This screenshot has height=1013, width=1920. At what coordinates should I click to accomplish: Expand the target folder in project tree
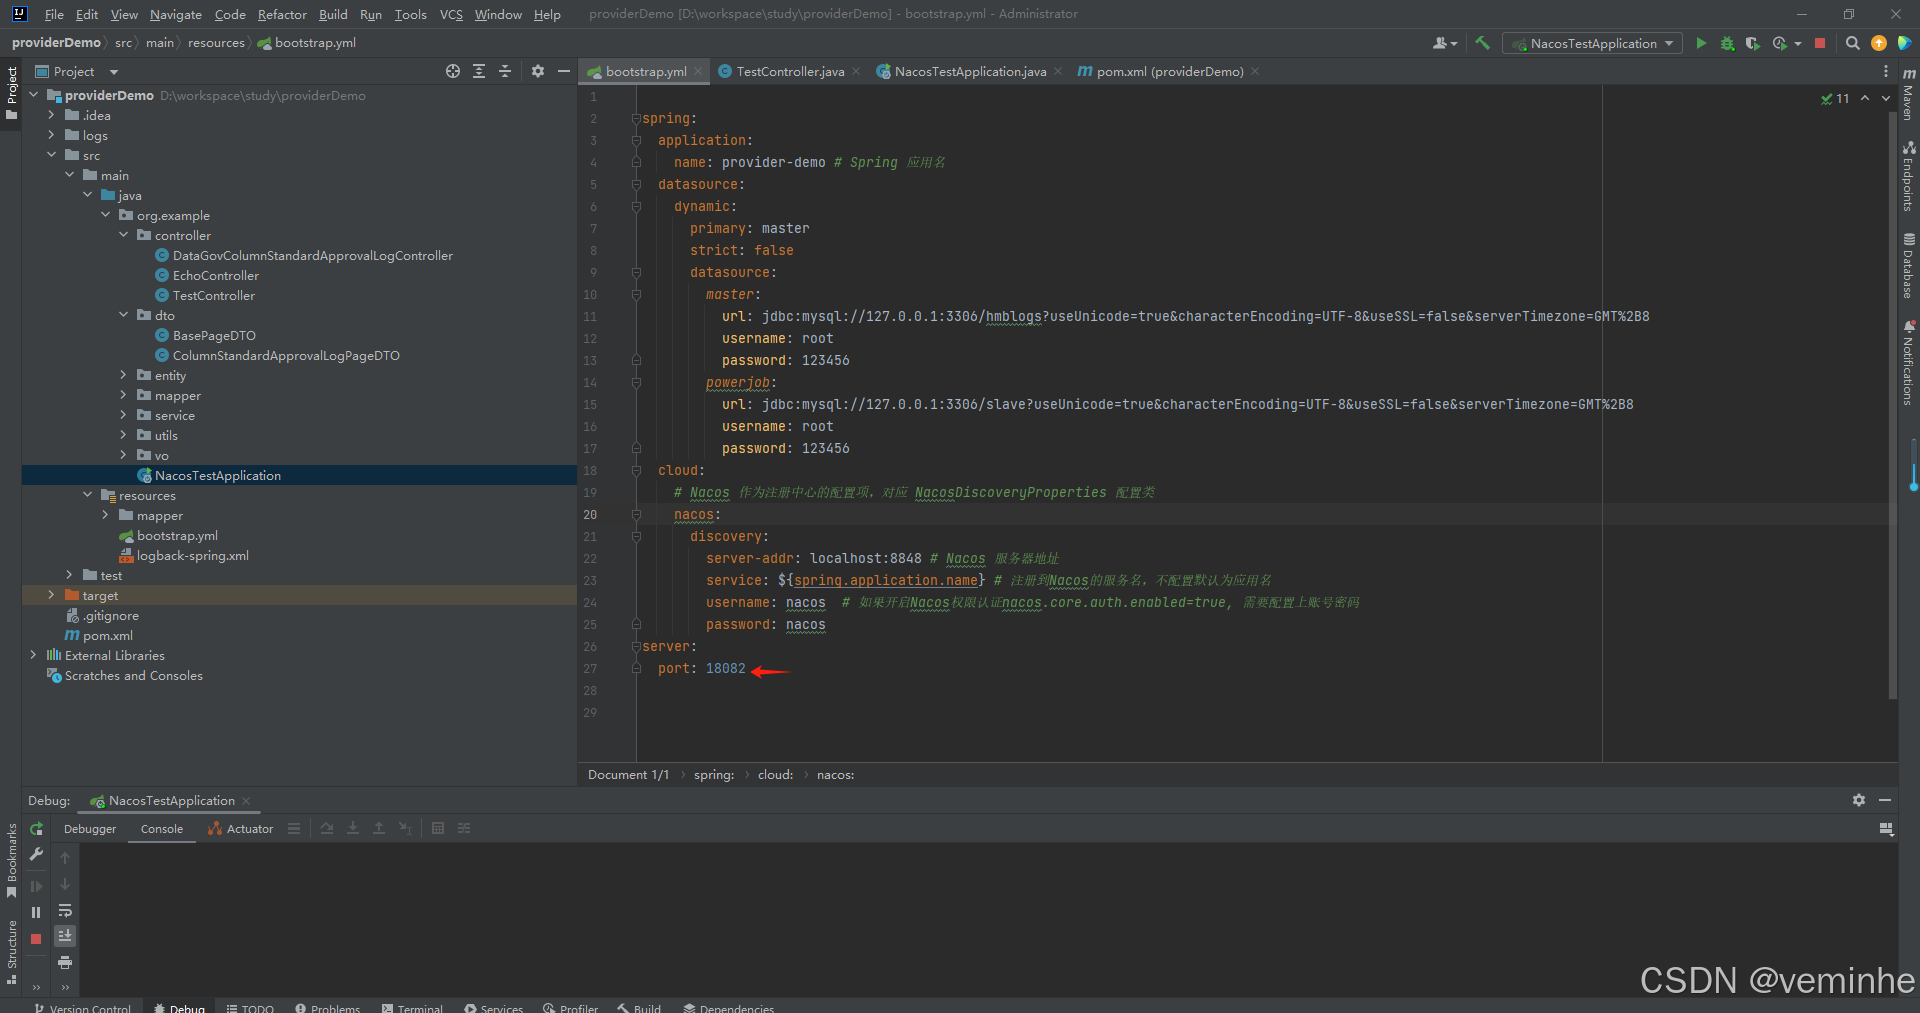tap(51, 595)
